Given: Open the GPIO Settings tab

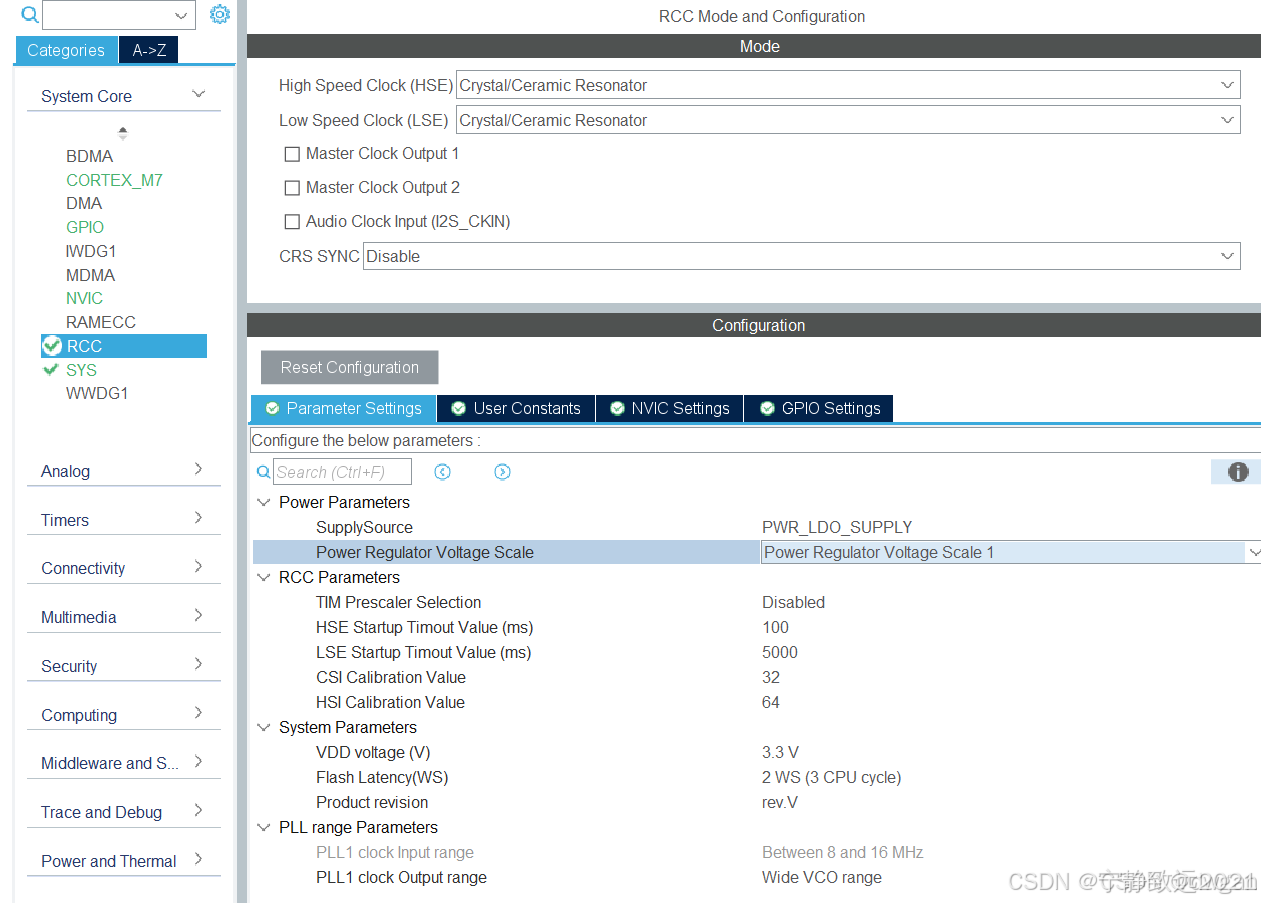Looking at the screenshot, I should 819,408.
